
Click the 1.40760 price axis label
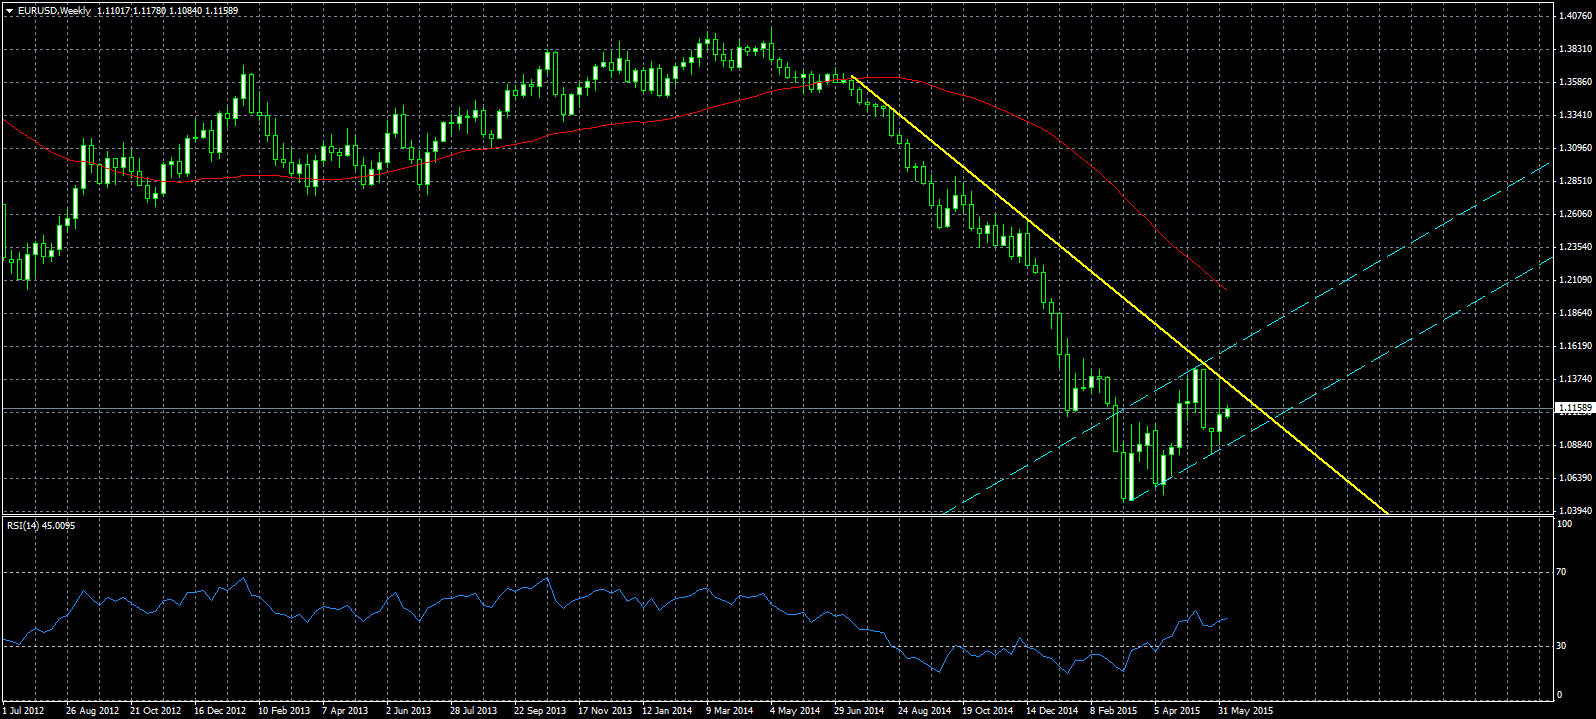[1575, 16]
